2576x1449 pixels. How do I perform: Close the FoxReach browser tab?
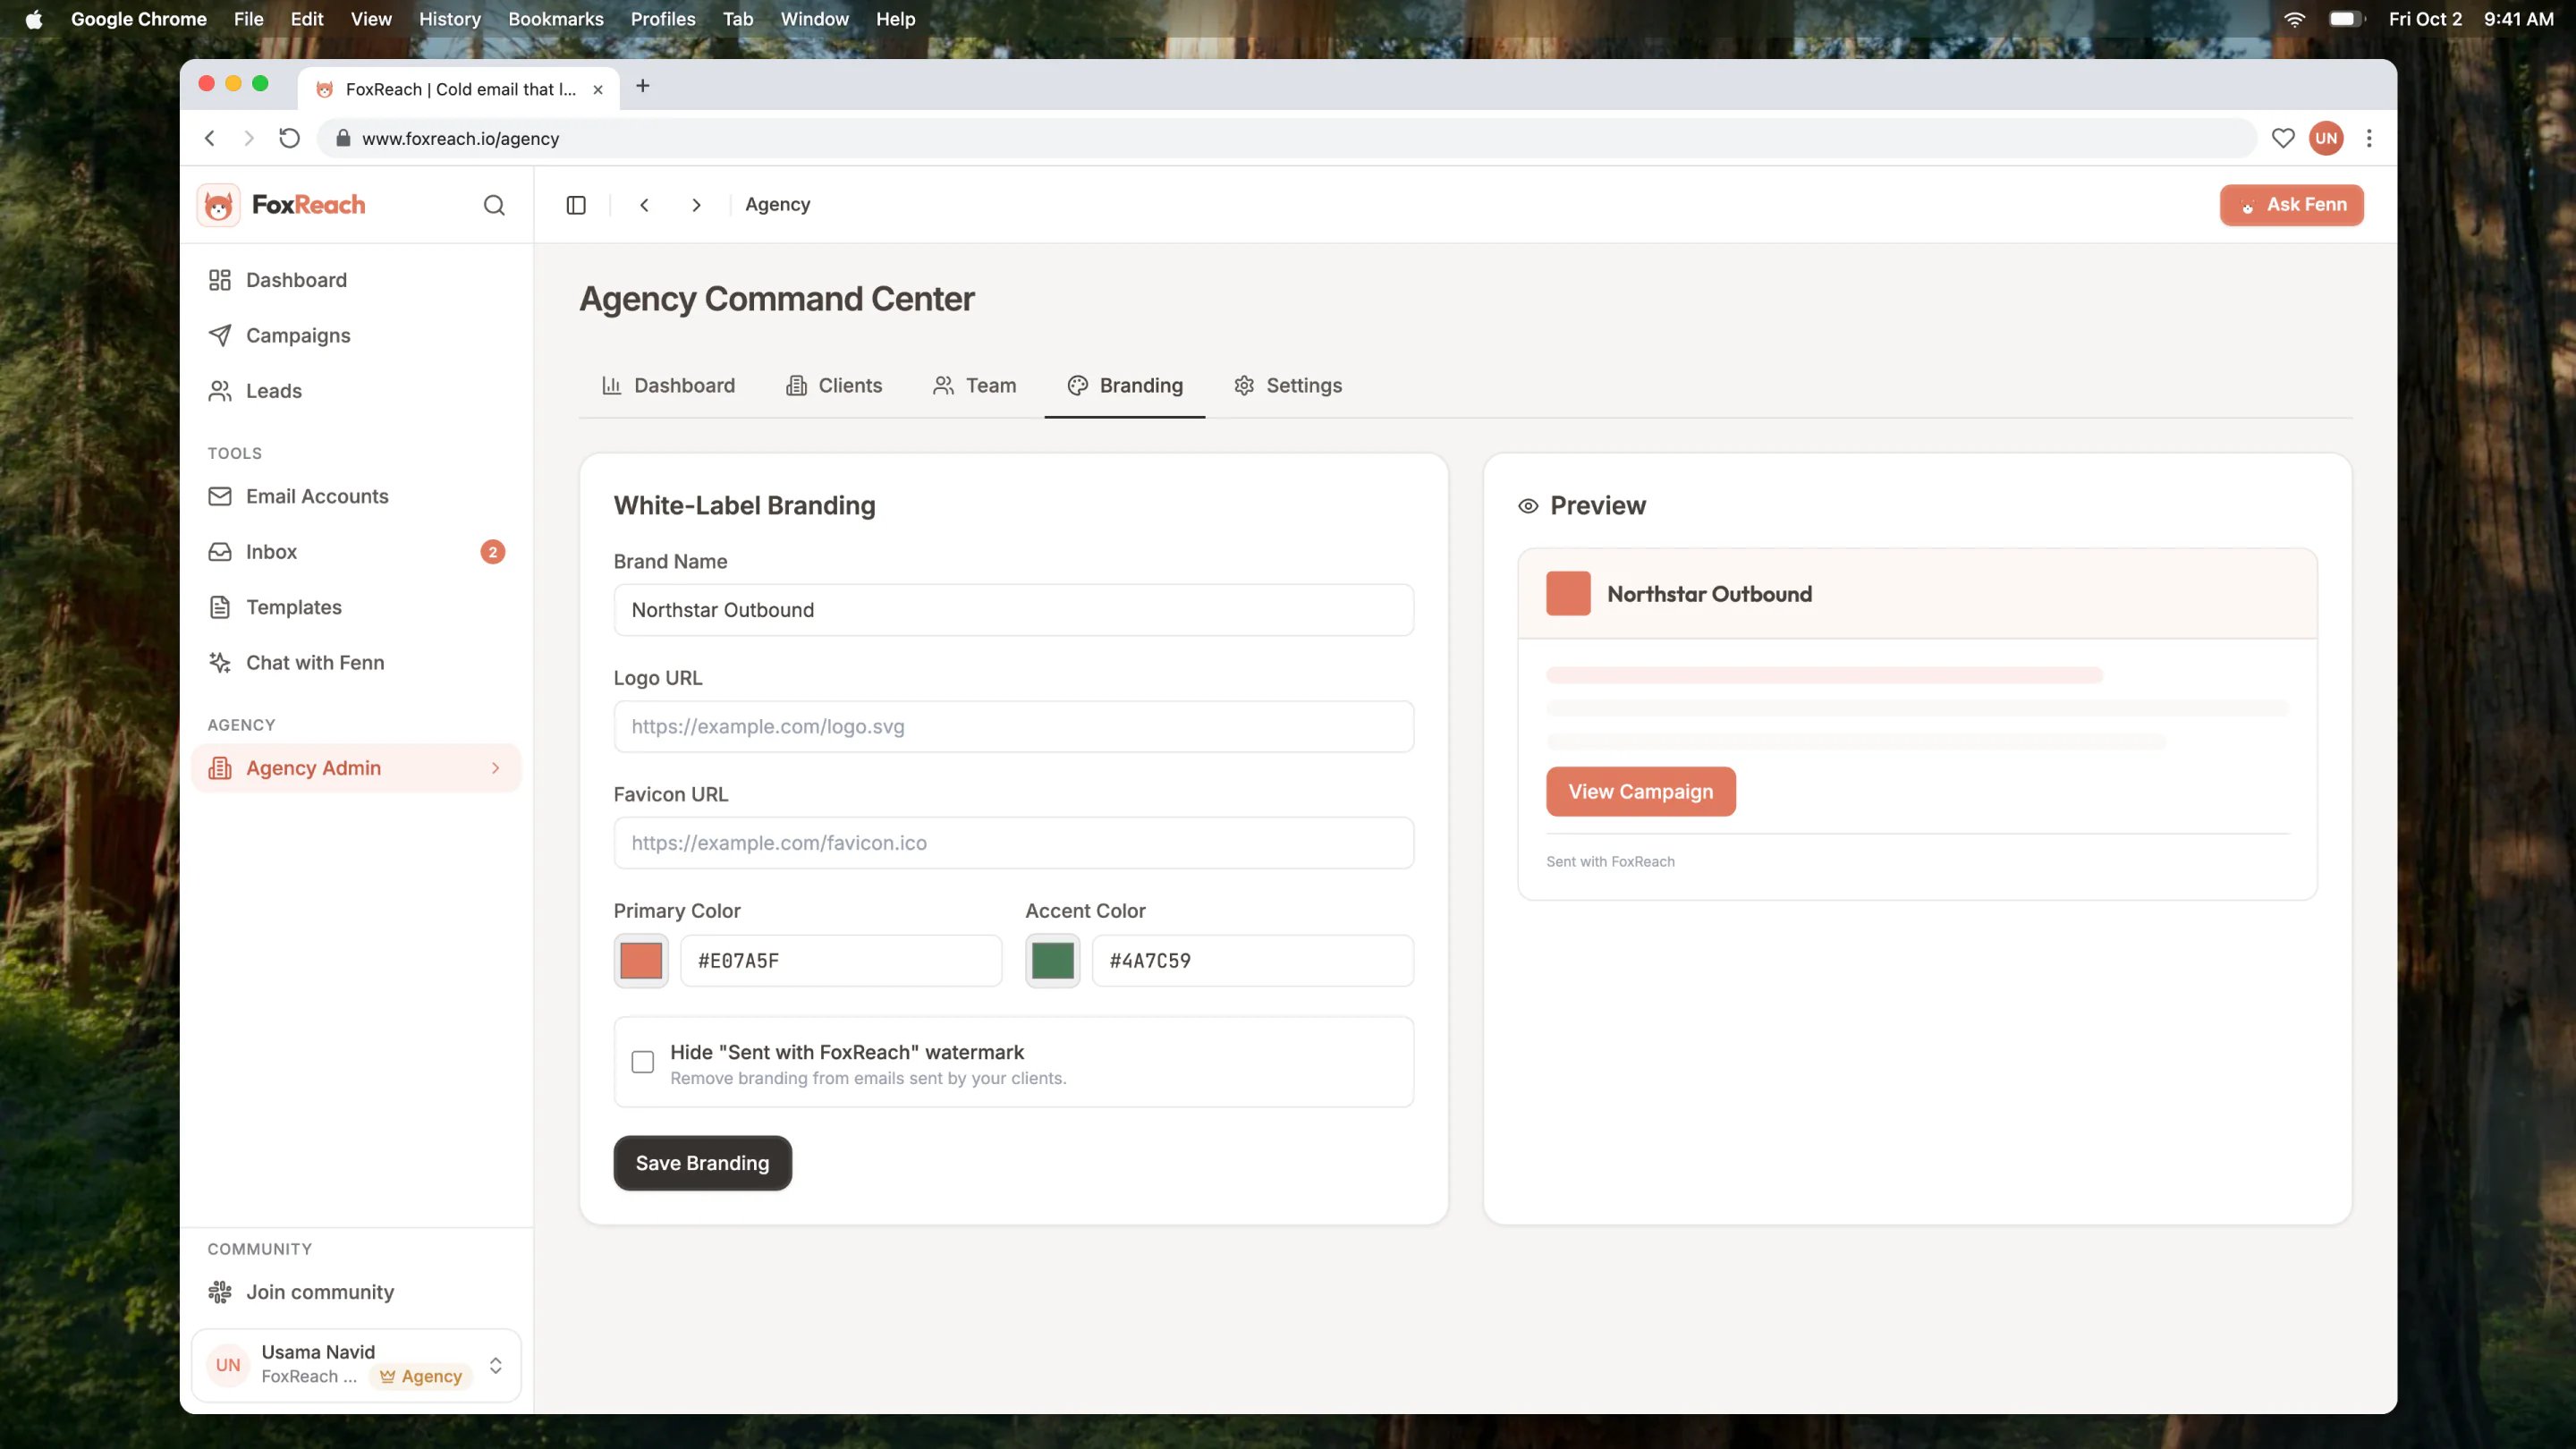coord(598,89)
